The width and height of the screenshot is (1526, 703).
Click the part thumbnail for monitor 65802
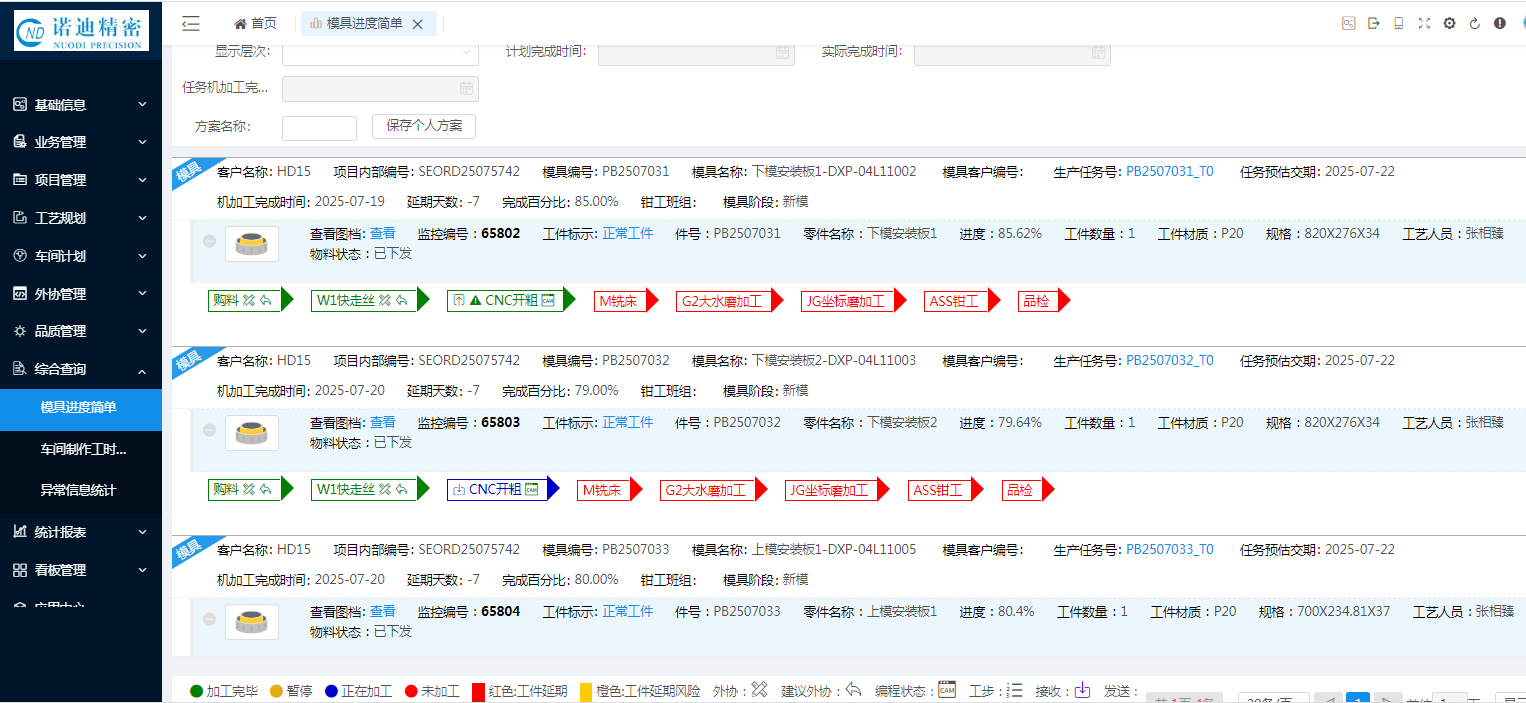[252, 244]
